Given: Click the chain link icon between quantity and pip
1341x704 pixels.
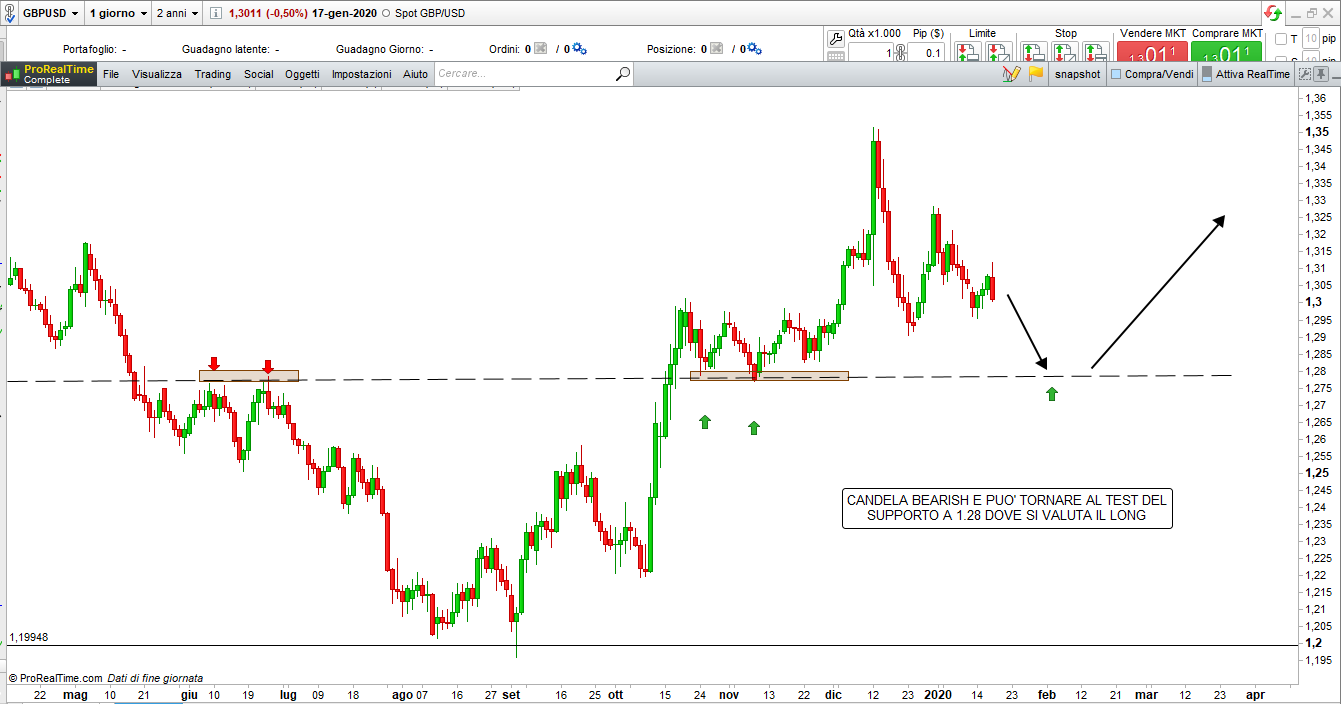Looking at the screenshot, I should pos(899,53).
